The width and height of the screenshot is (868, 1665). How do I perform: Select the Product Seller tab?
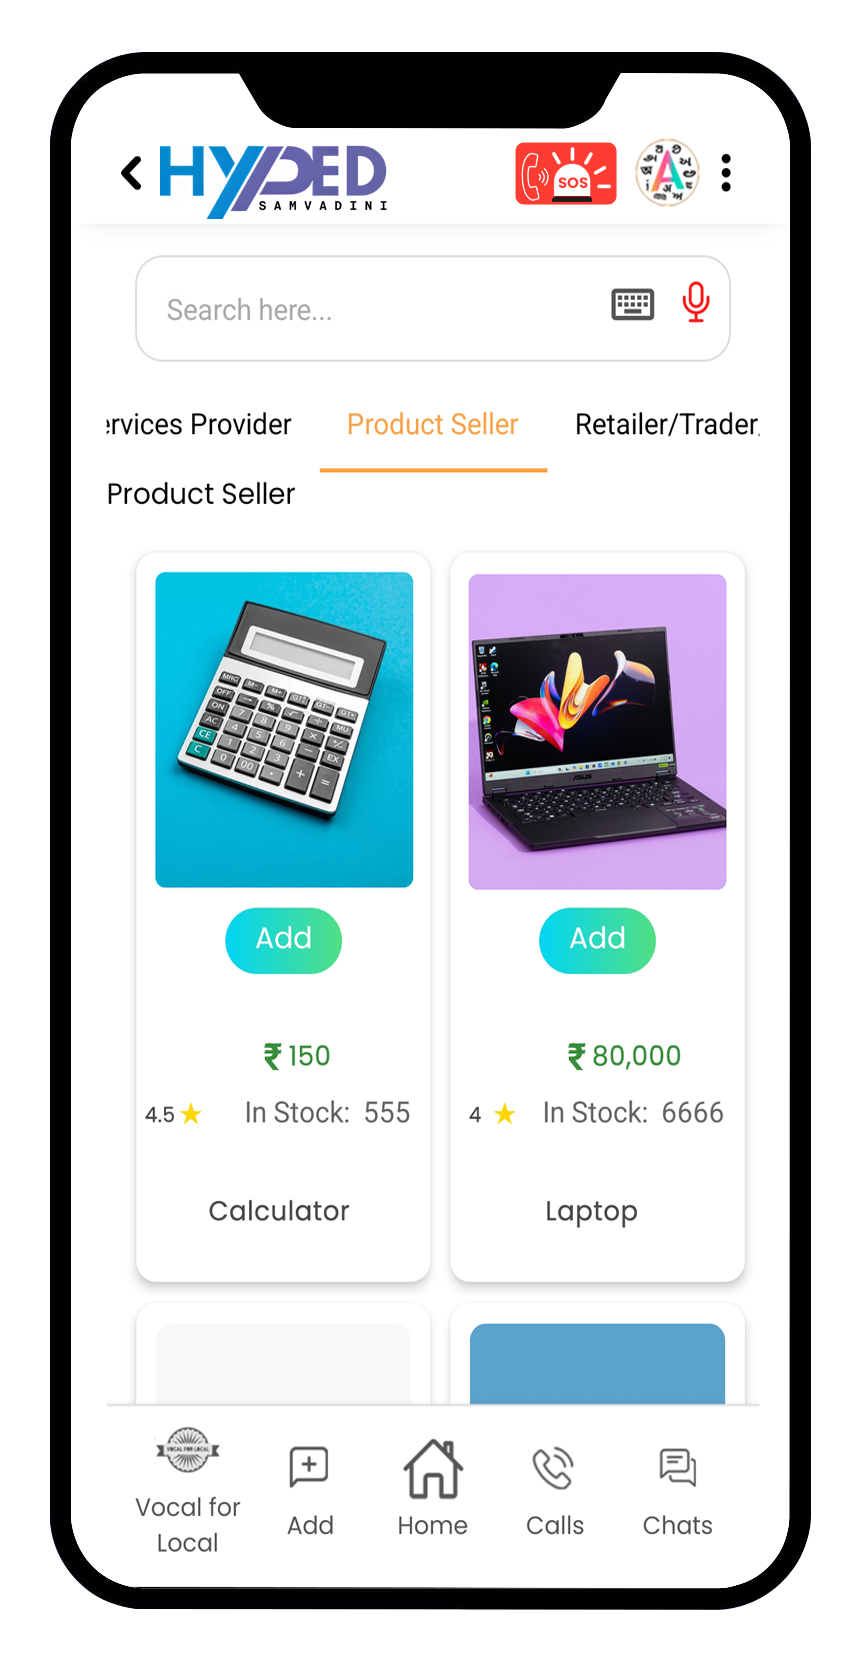(433, 425)
